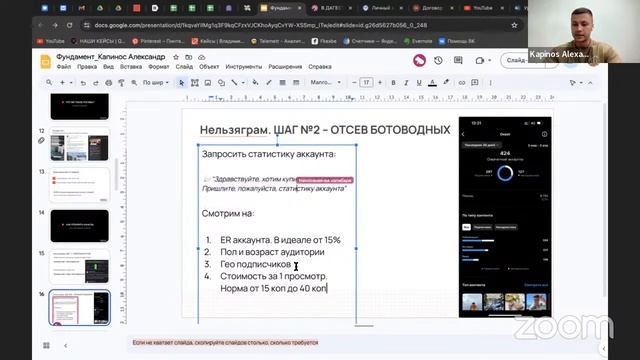The width and height of the screenshot is (640, 360).
Task: Click the Undo arrow in toolbar
Action: pos(83,83)
